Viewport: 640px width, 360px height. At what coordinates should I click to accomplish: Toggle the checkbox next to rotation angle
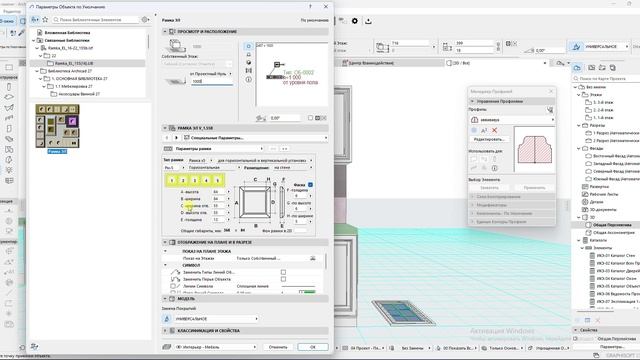tap(310, 118)
